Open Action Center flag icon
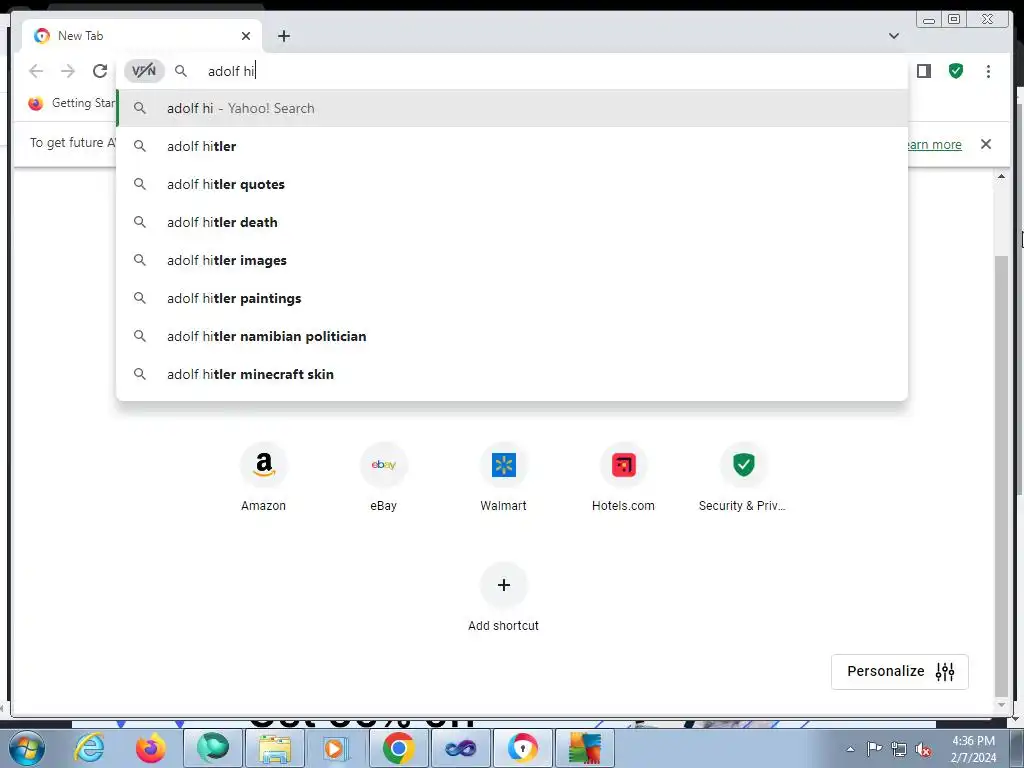1024x768 pixels. [x=874, y=748]
